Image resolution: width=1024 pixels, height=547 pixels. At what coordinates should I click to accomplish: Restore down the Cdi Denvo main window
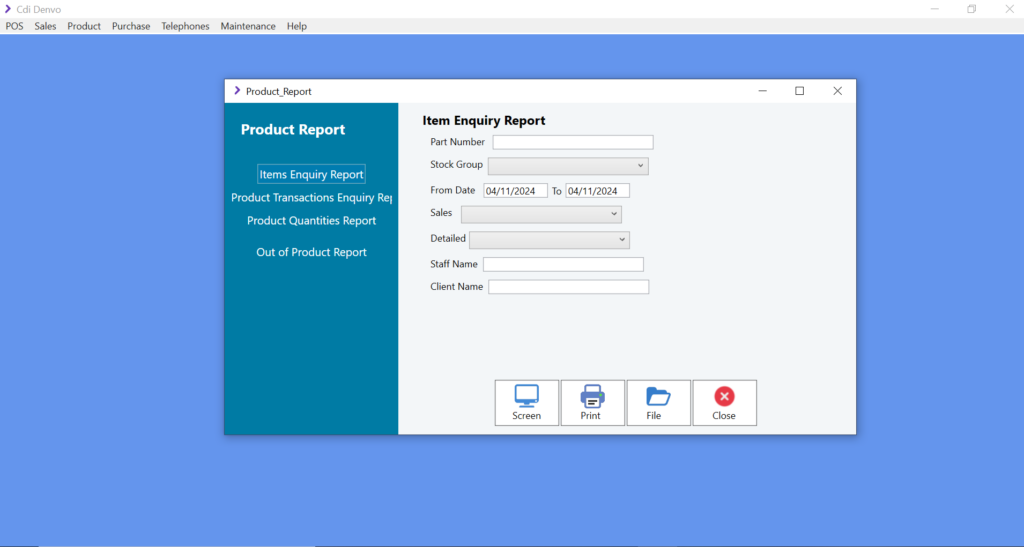[971, 9]
